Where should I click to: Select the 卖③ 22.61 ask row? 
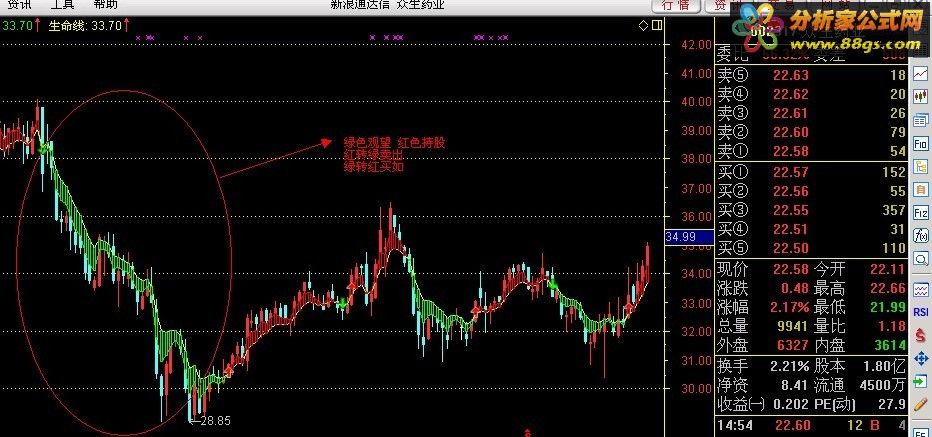click(811, 113)
